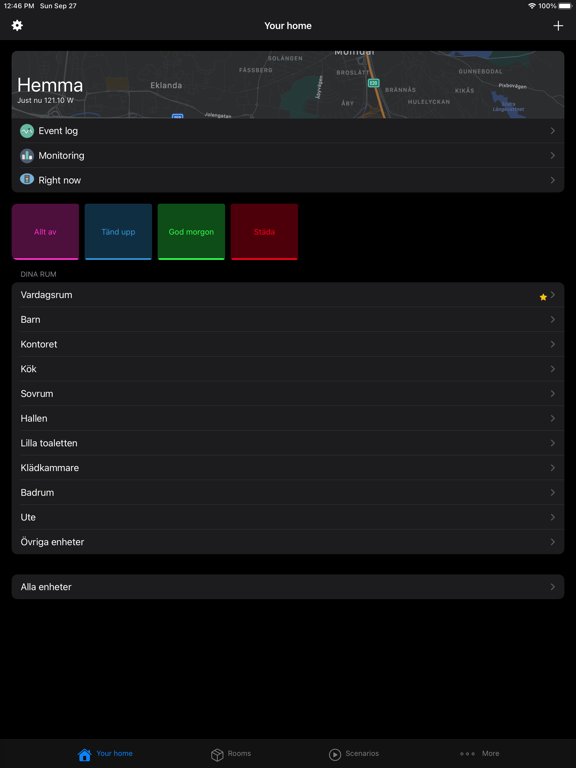
Task: Expand Badrum chevron
Action: click(x=552, y=493)
